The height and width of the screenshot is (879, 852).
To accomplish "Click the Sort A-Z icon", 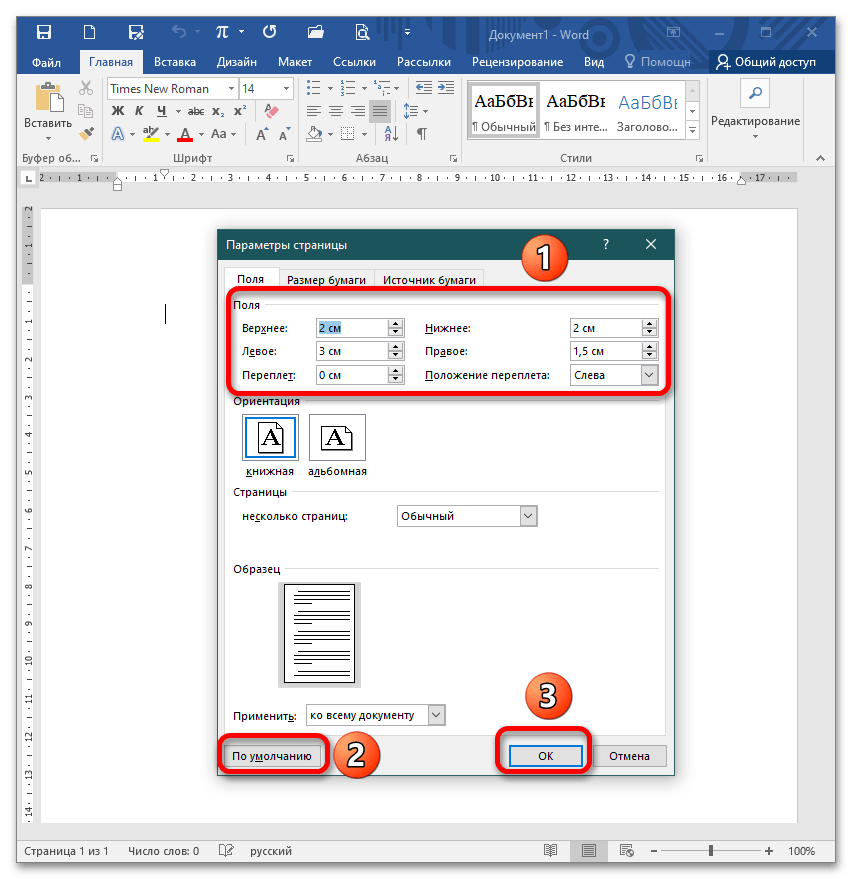I will 391,134.
